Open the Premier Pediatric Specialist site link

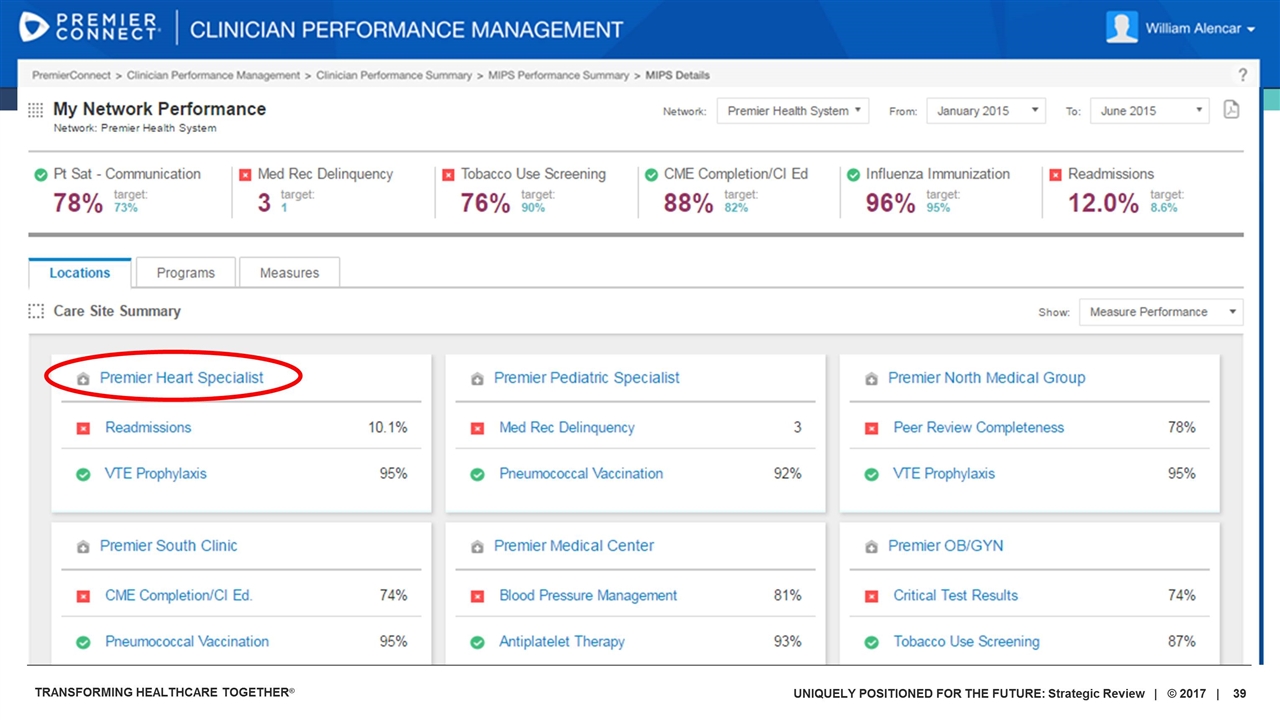point(587,378)
